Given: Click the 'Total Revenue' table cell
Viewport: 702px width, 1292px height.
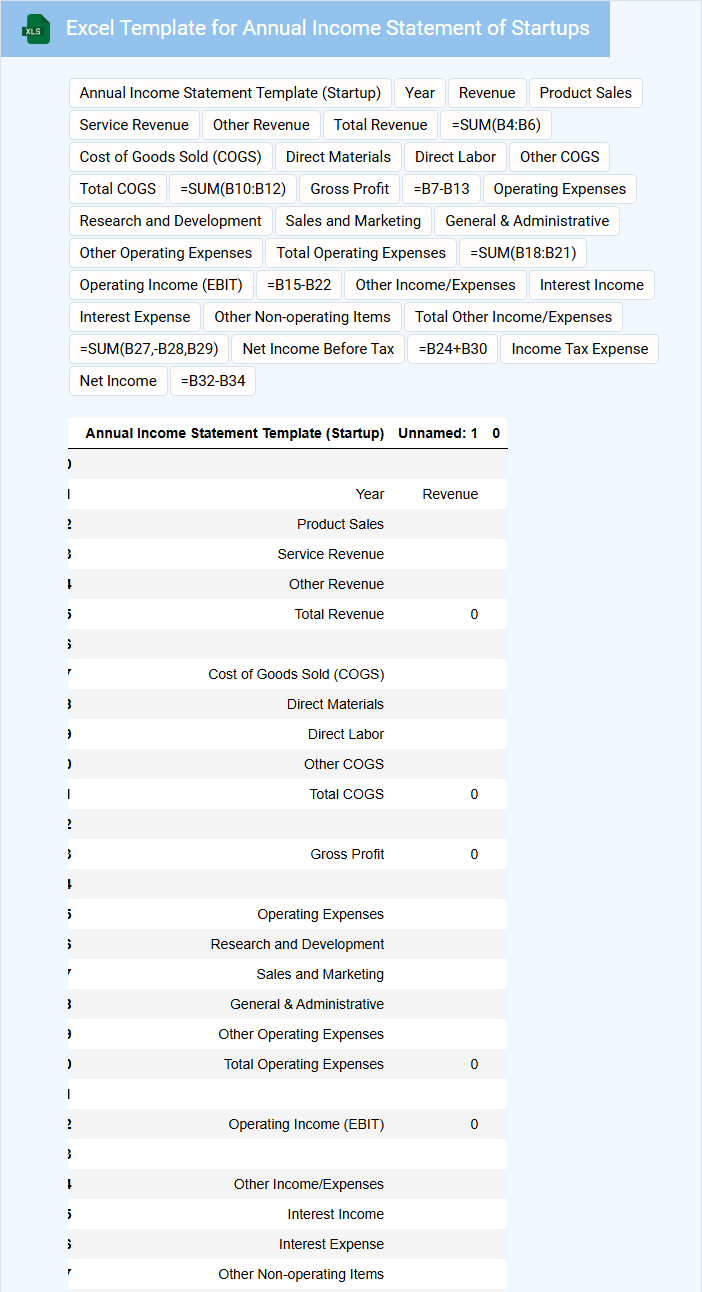Looking at the screenshot, I should point(339,614).
